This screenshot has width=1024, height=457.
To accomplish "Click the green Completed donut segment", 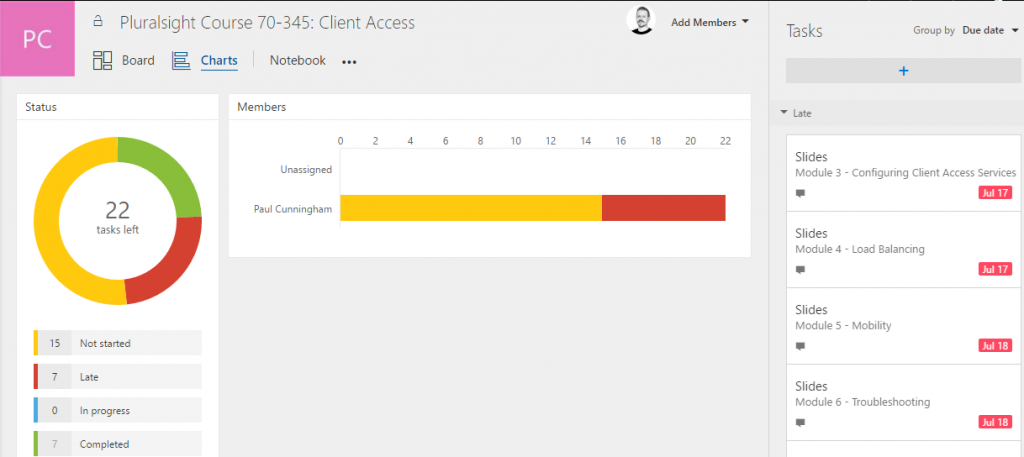I will tap(169, 169).
